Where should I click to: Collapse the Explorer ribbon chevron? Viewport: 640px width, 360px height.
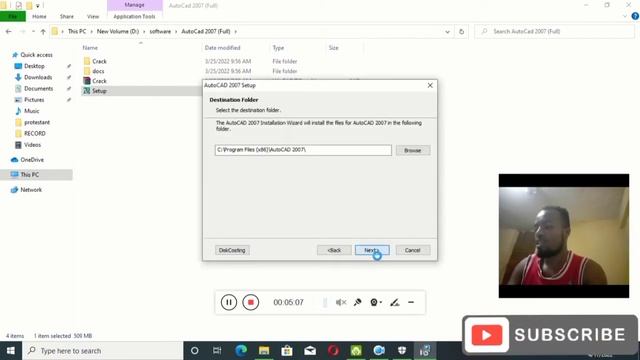[x=625, y=16]
